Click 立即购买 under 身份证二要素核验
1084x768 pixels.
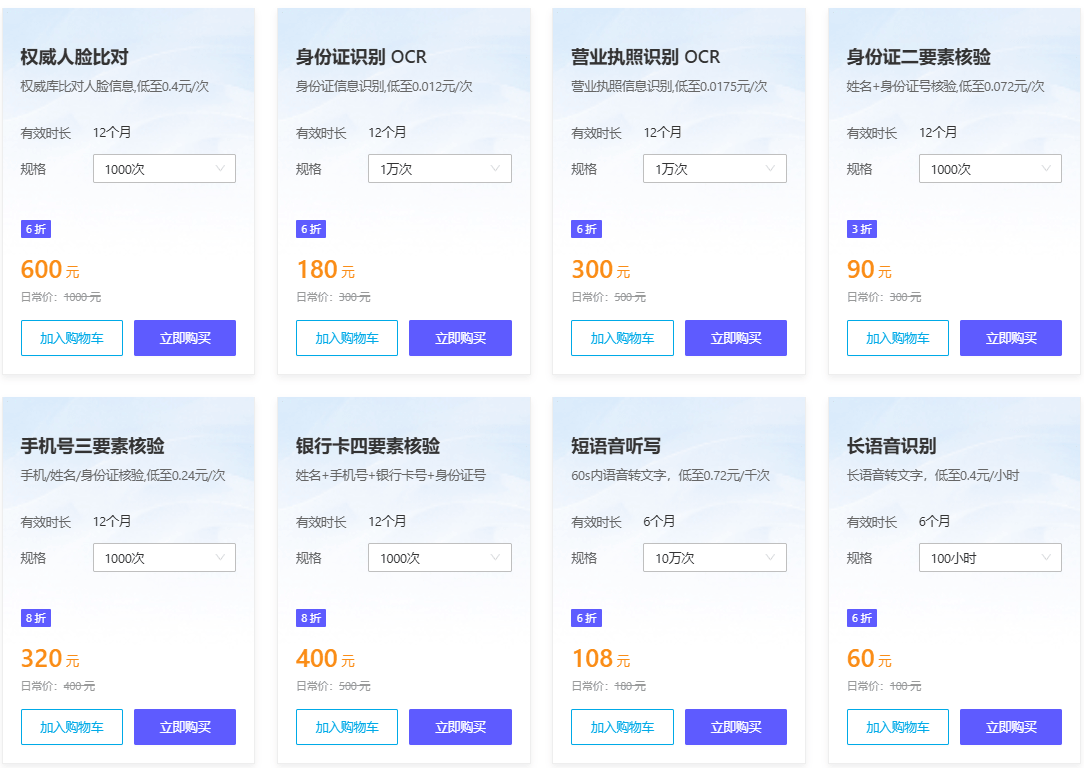[1010, 338]
